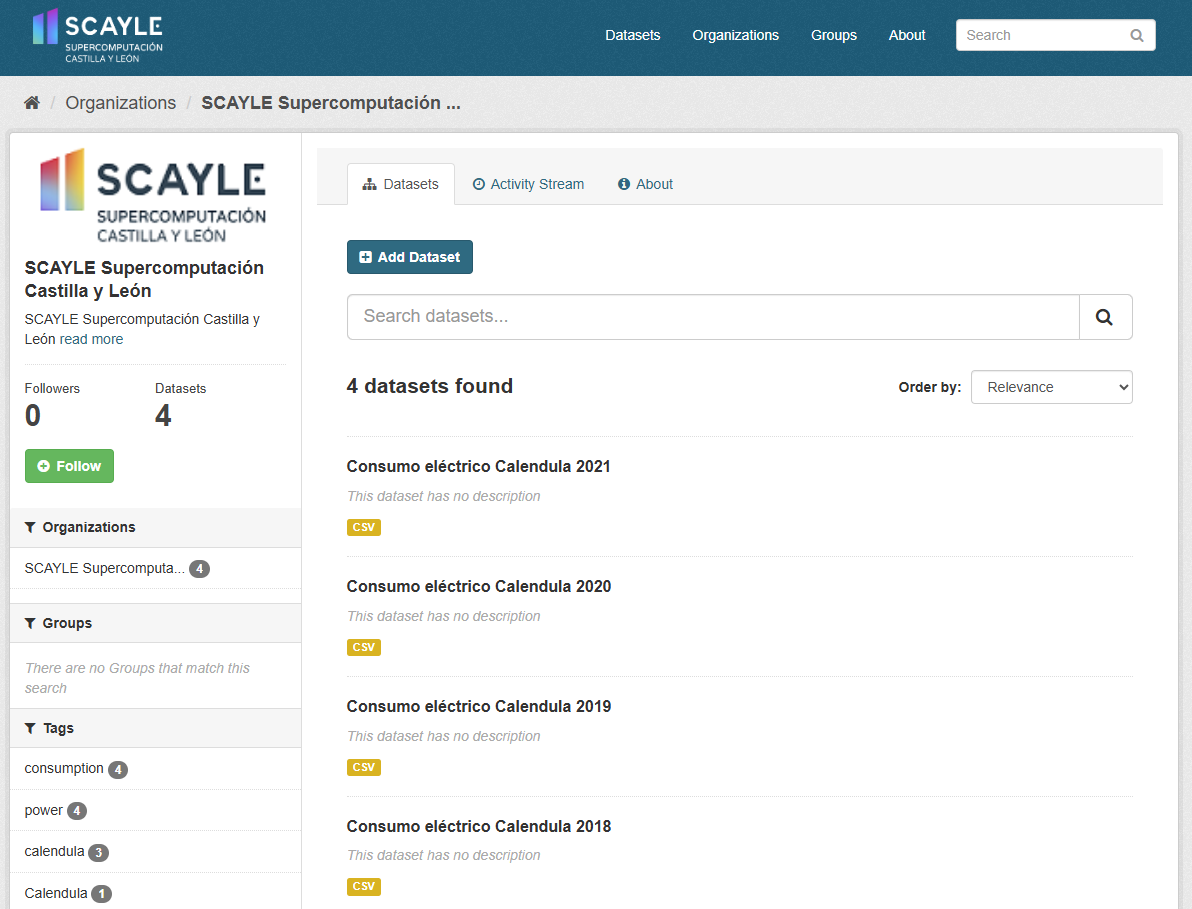Click the CSV badge under Calendula 2021
Image resolution: width=1192 pixels, height=909 pixels.
pos(363,527)
